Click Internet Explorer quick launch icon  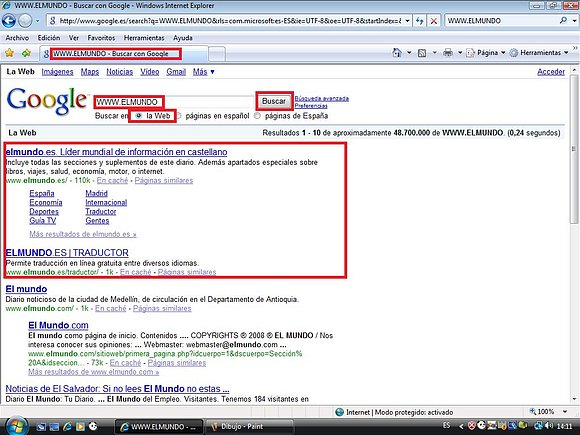pos(68,426)
